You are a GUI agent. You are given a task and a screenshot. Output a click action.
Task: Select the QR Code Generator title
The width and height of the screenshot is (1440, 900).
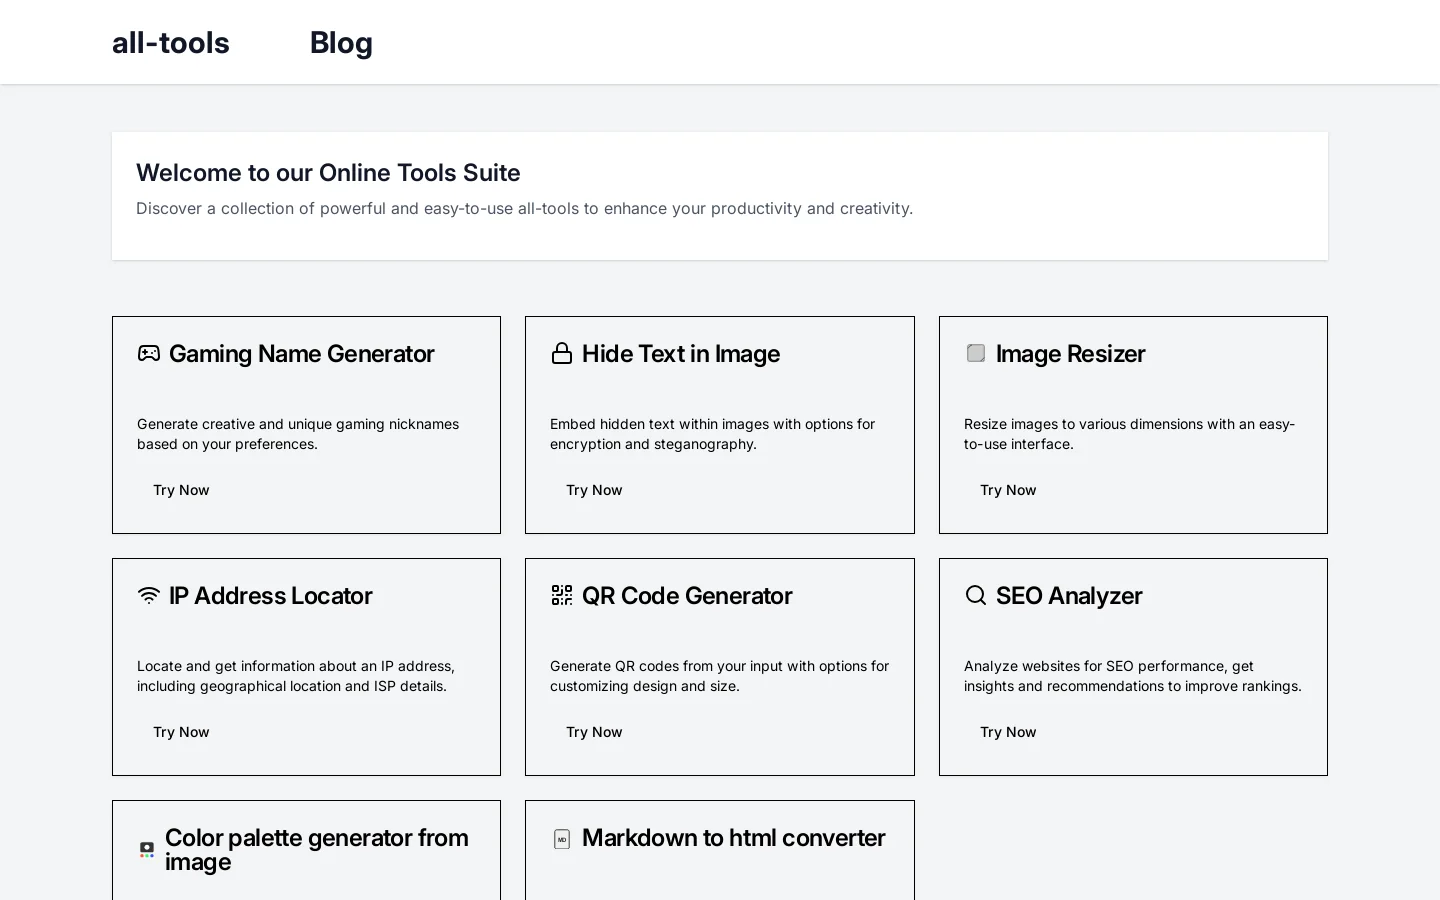[687, 596]
